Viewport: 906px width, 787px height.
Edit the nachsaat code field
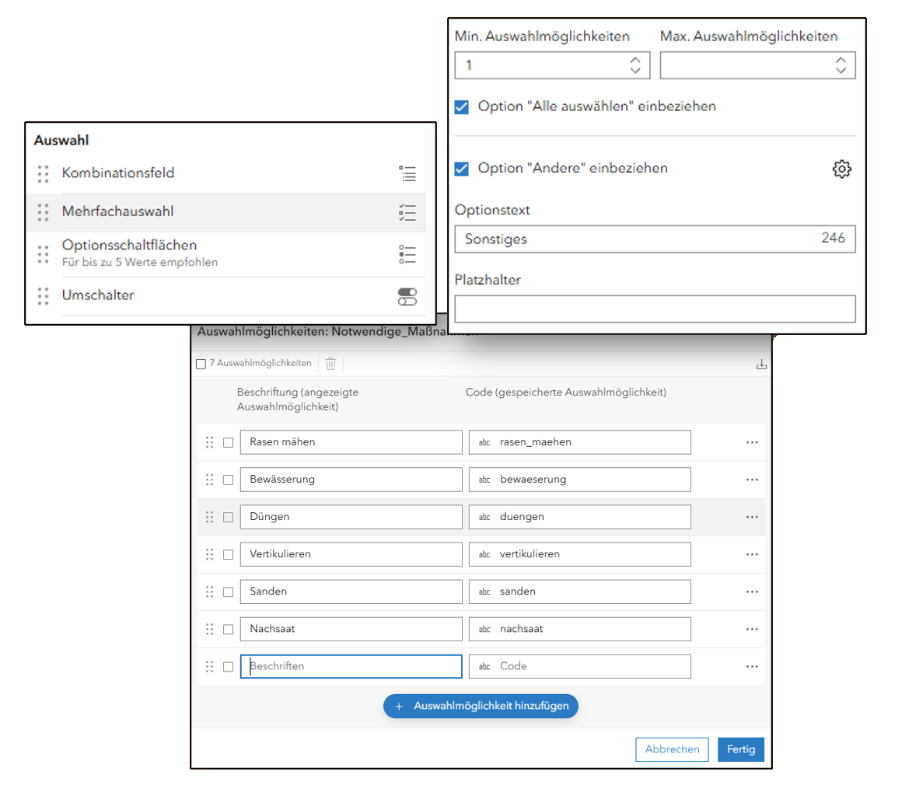click(580, 629)
